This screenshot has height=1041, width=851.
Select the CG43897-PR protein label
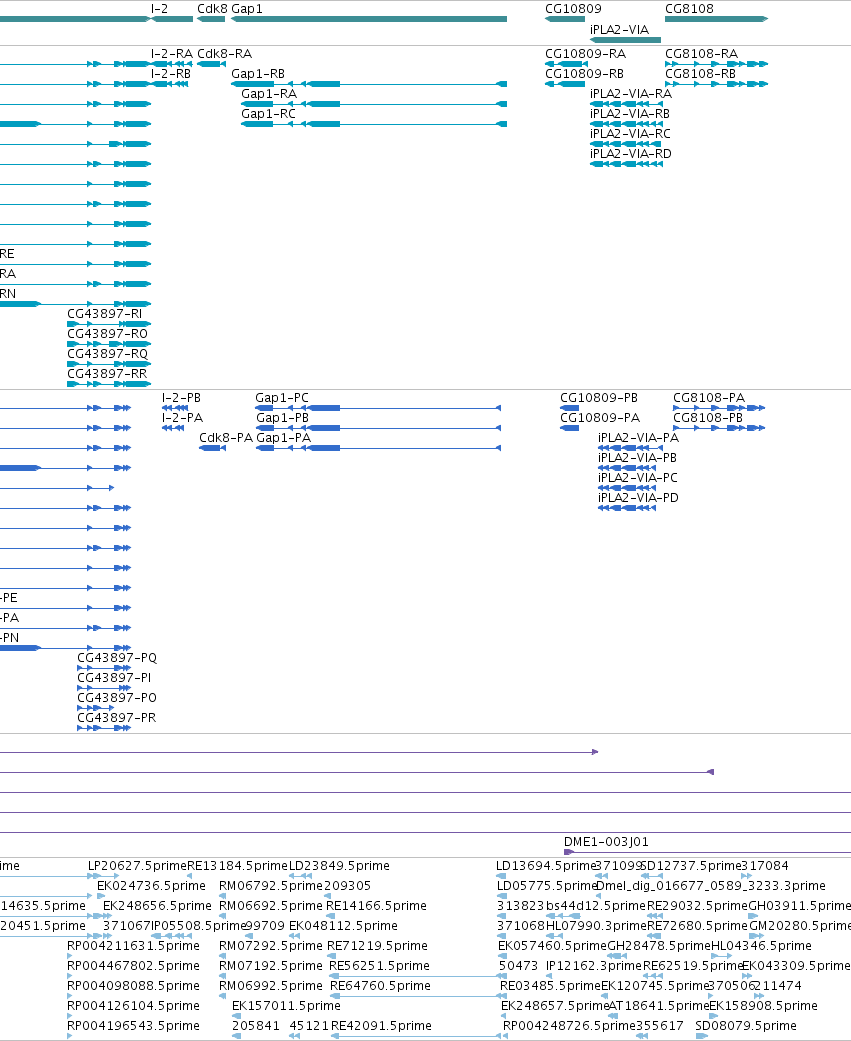[117, 717]
